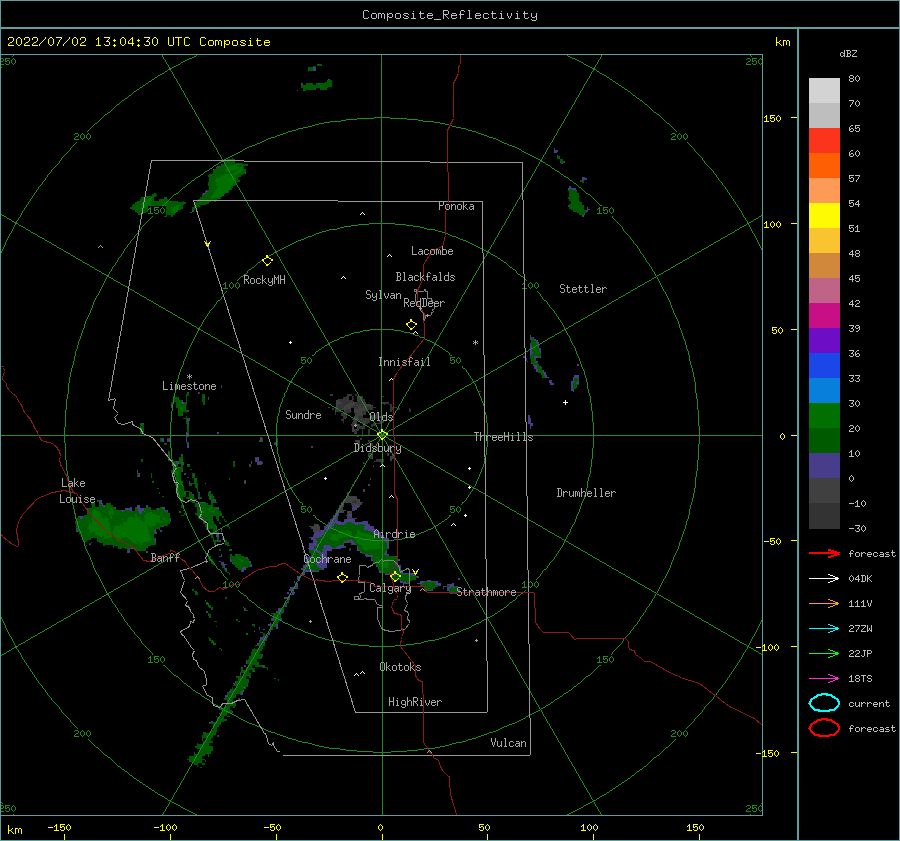This screenshot has height=841, width=900.
Task: Click the HighRiver city label
Action: click(415, 702)
